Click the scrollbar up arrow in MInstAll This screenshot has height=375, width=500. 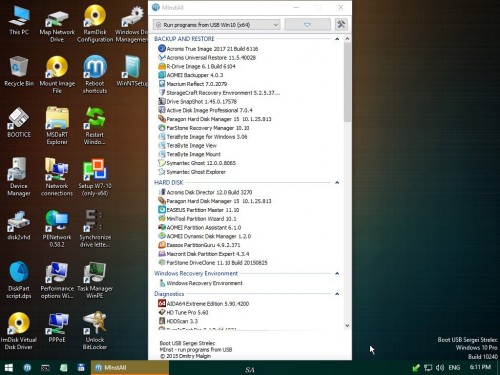347,39
